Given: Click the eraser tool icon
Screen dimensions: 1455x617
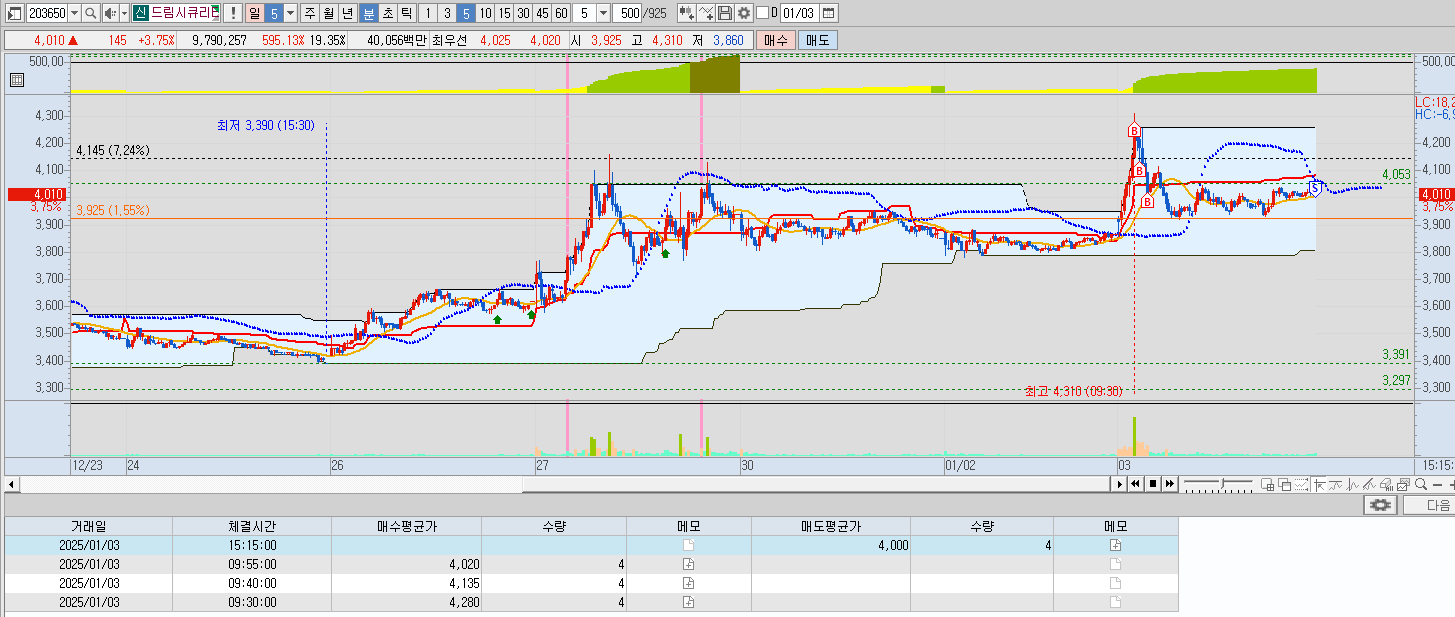Looking at the screenshot, I should point(1386,484).
